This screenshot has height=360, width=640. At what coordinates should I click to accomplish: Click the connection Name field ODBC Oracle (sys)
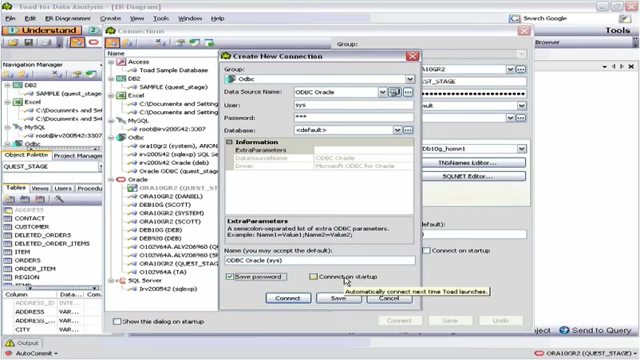click(x=320, y=260)
